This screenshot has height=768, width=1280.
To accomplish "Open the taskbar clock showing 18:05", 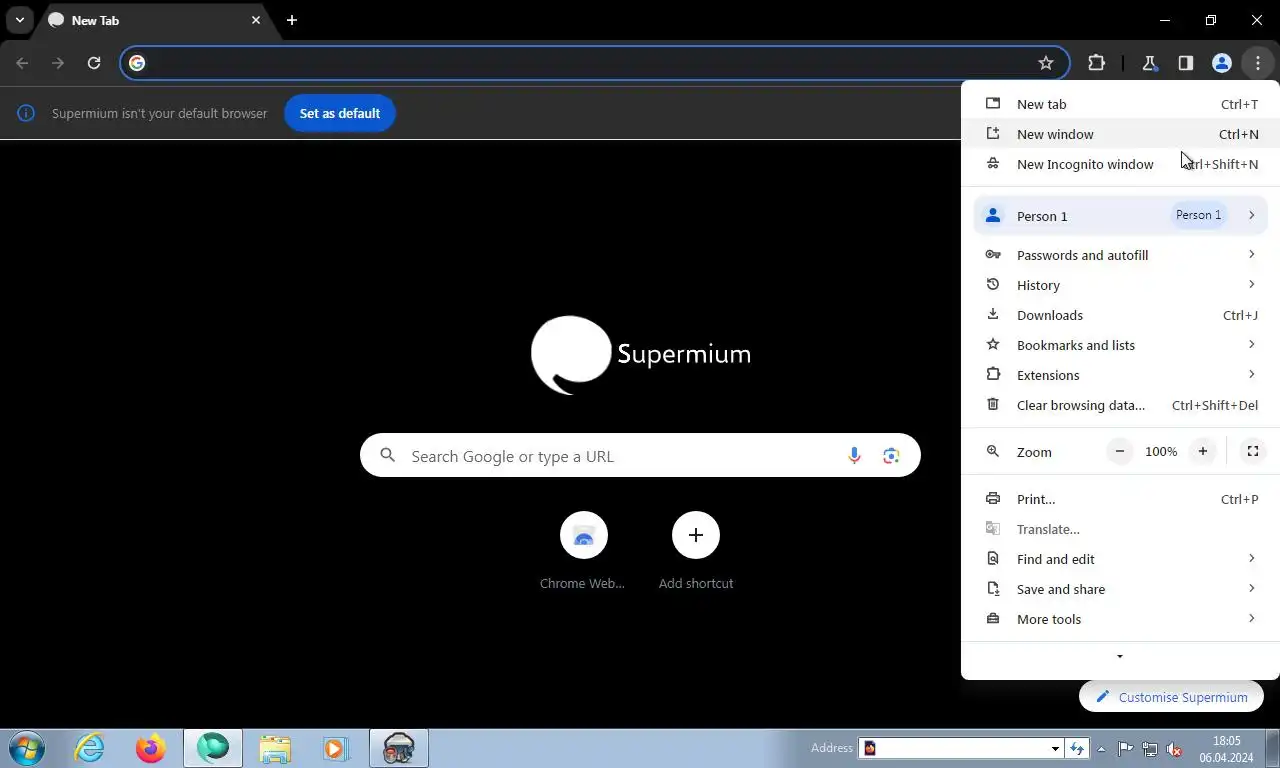I will [1227, 749].
